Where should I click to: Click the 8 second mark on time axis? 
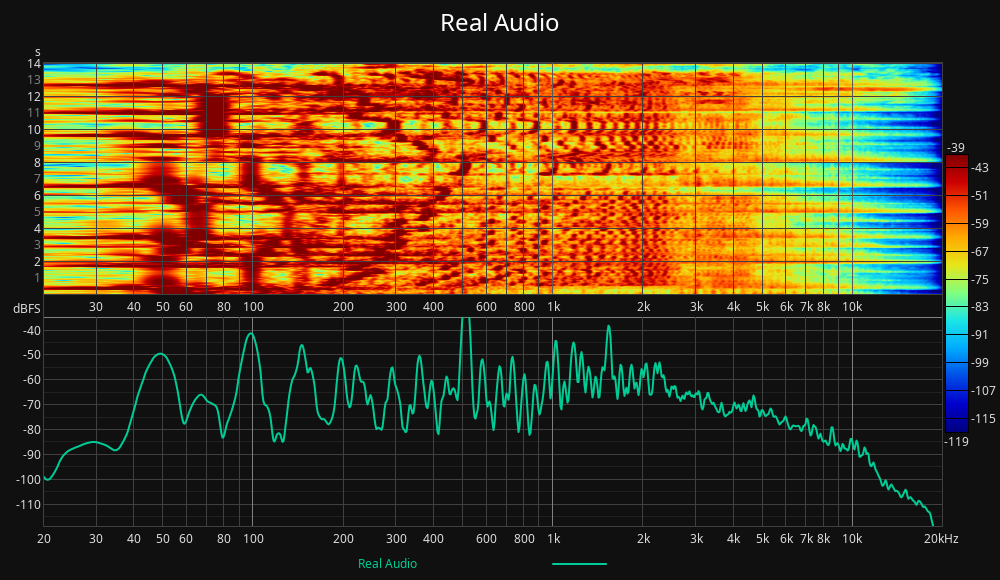pyautogui.click(x=36, y=162)
